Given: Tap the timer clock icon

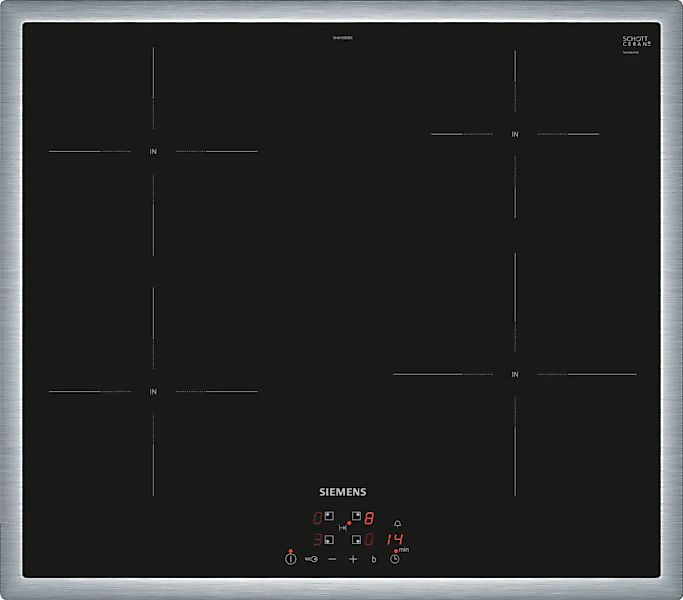Looking at the screenshot, I should (x=395, y=559).
